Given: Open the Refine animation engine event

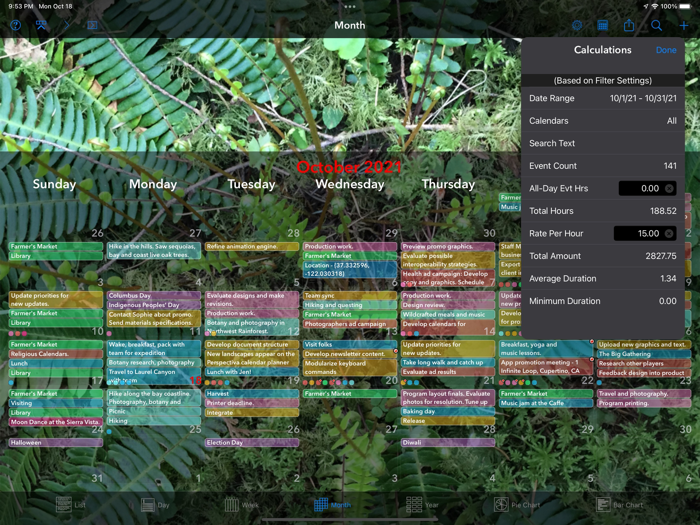Looking at the screenshot, I should click(252, 246).
